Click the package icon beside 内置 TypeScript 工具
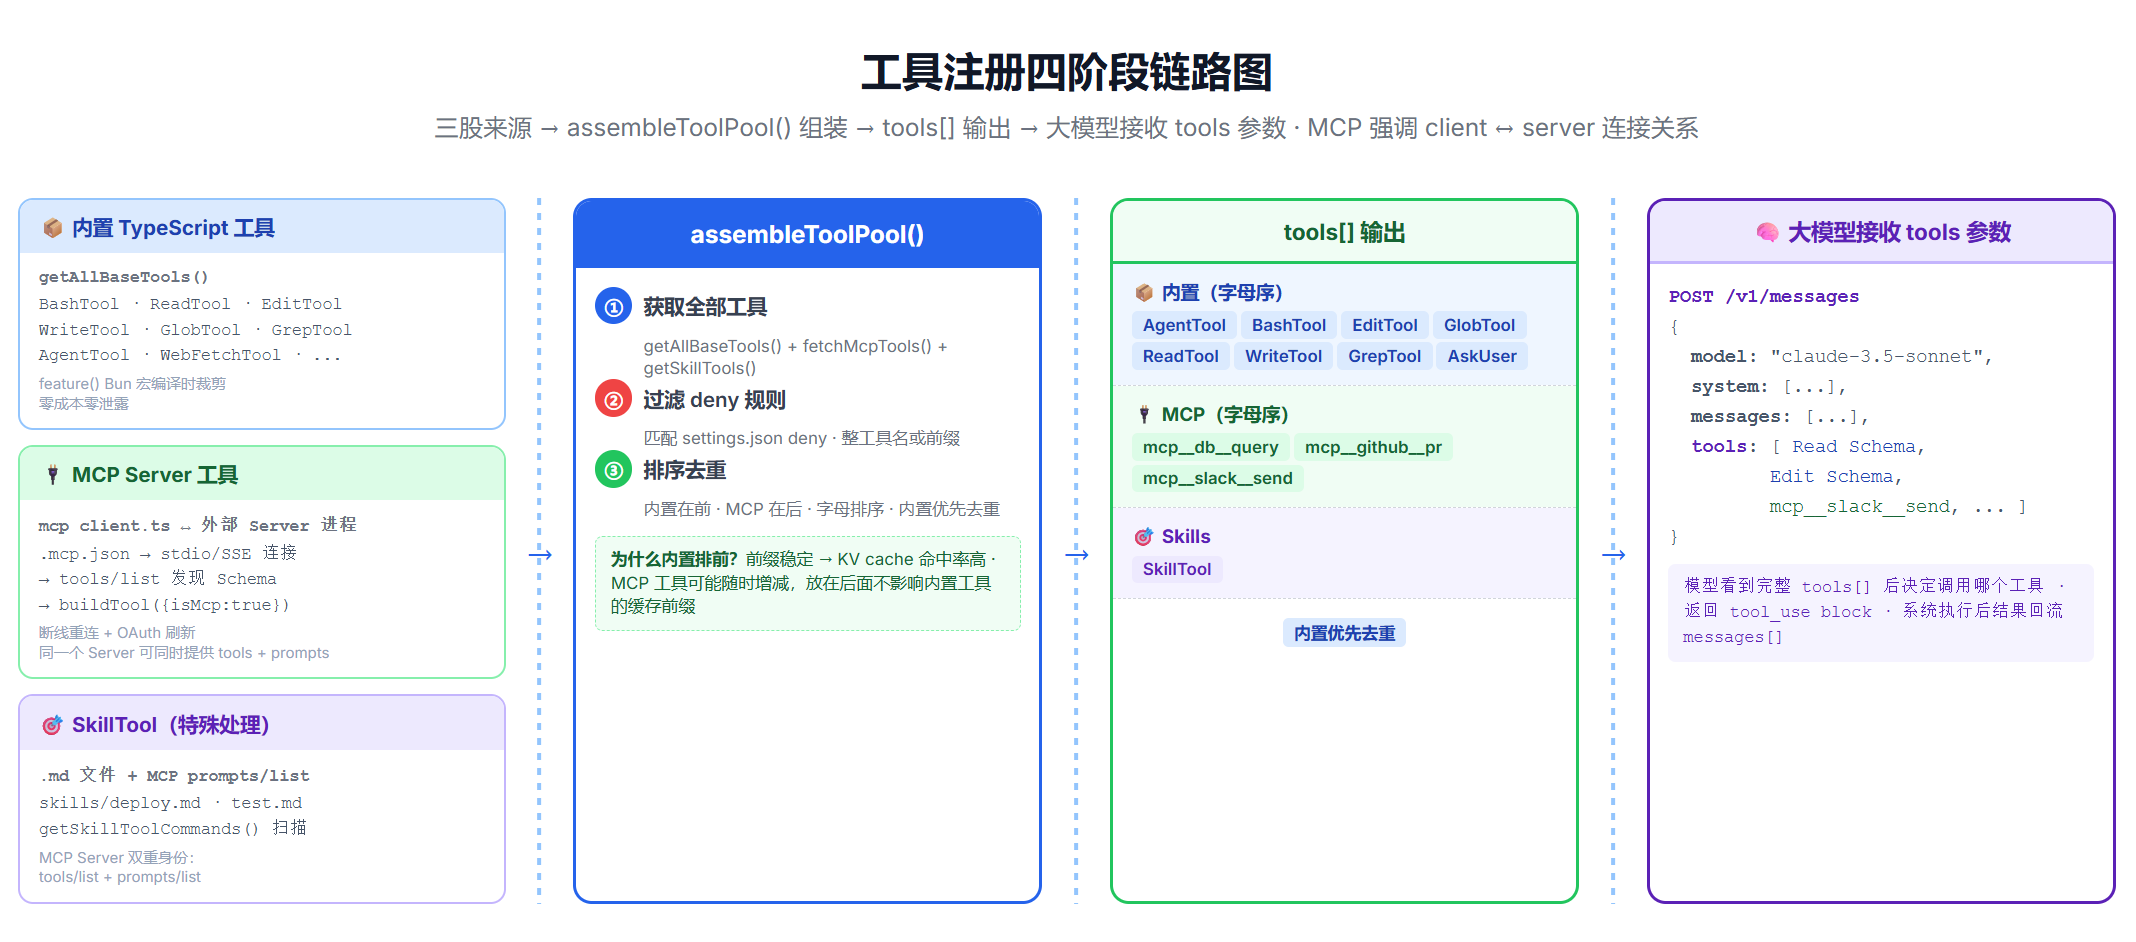 tap(53, 228)
